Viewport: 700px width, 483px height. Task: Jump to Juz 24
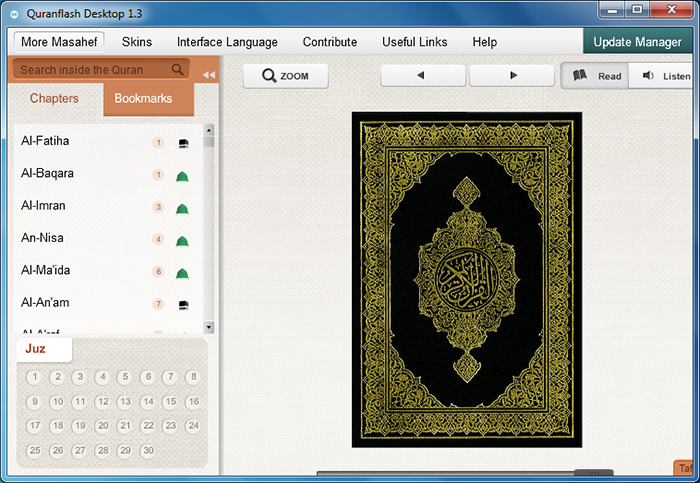click(x=193, y=426)
